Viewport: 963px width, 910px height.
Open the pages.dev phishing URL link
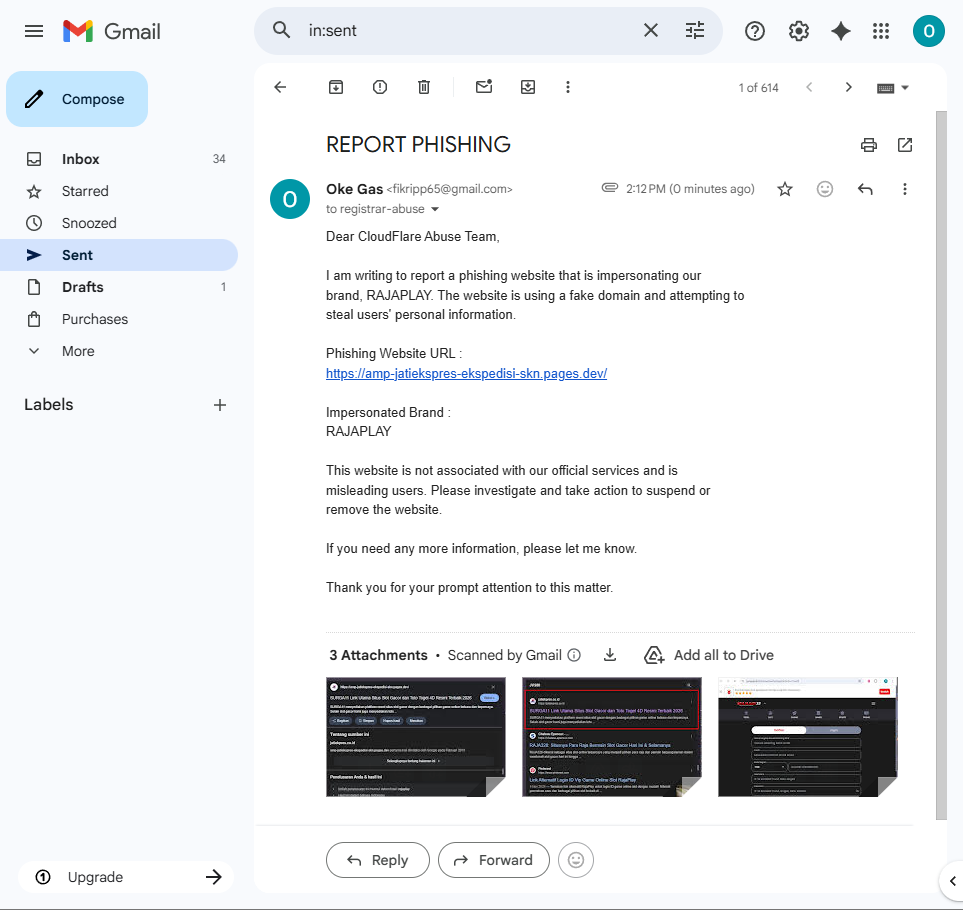tap(466, 373)
